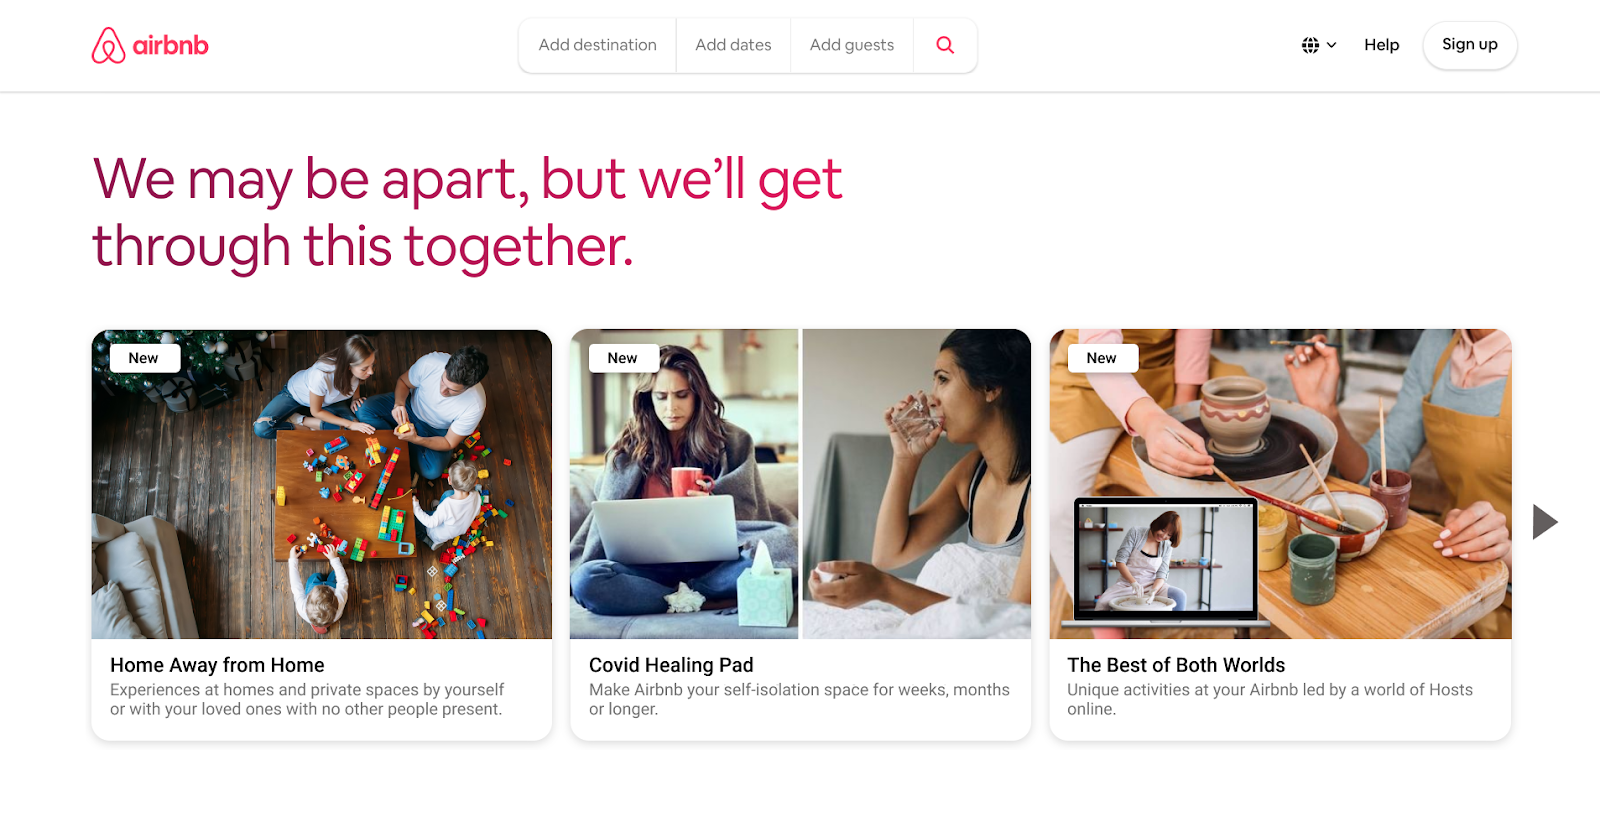Open the globe language selector
1600x817 pixels.
(x=1310, y=45)
